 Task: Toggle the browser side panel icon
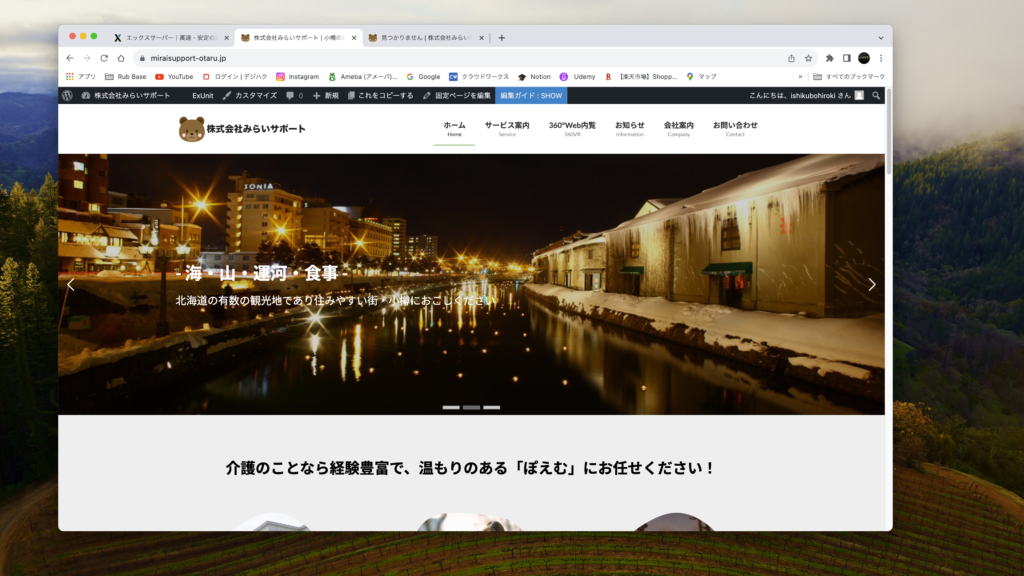(x=846, y=58)
